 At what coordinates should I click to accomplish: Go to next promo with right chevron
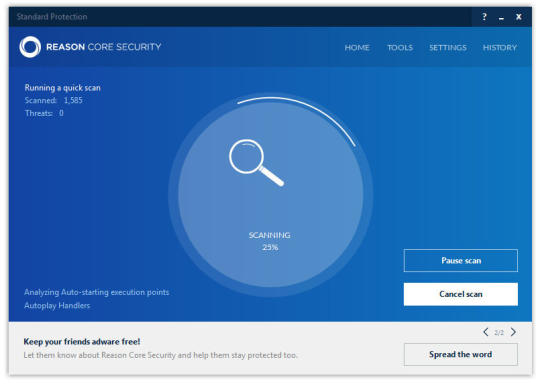coord(513,332)
